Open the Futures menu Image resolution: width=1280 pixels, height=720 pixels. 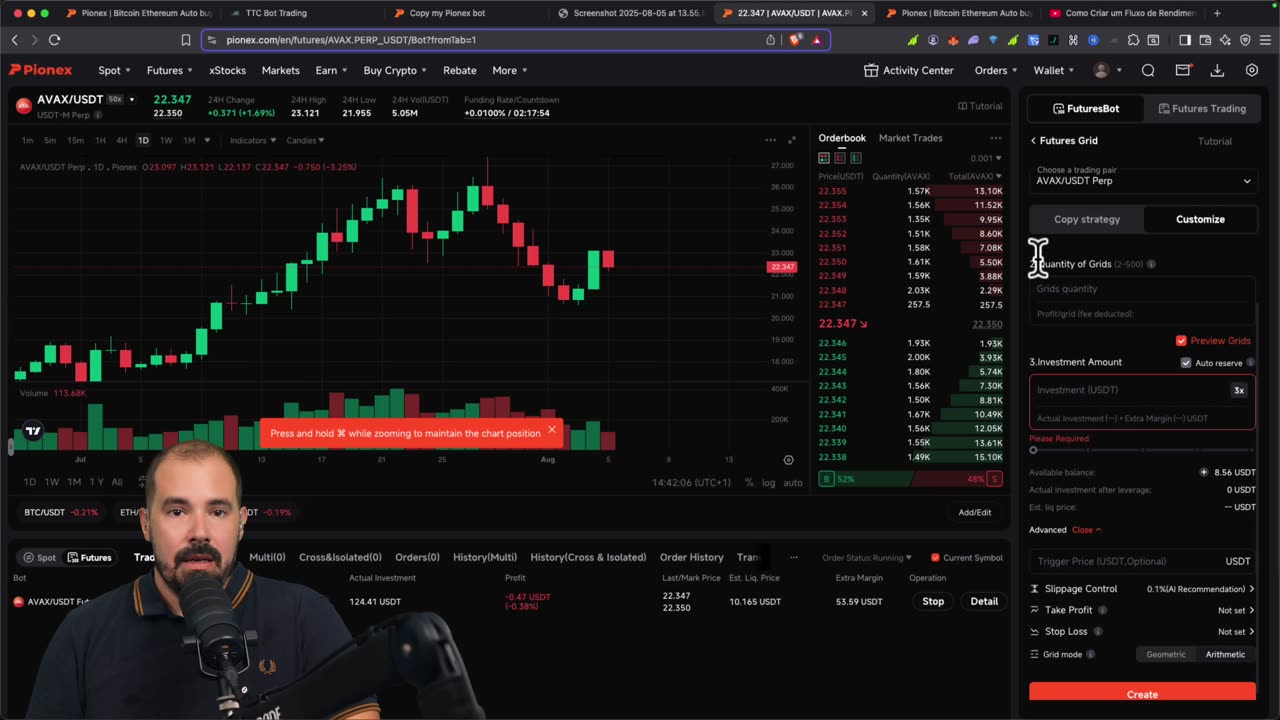[x=170, y=70]
